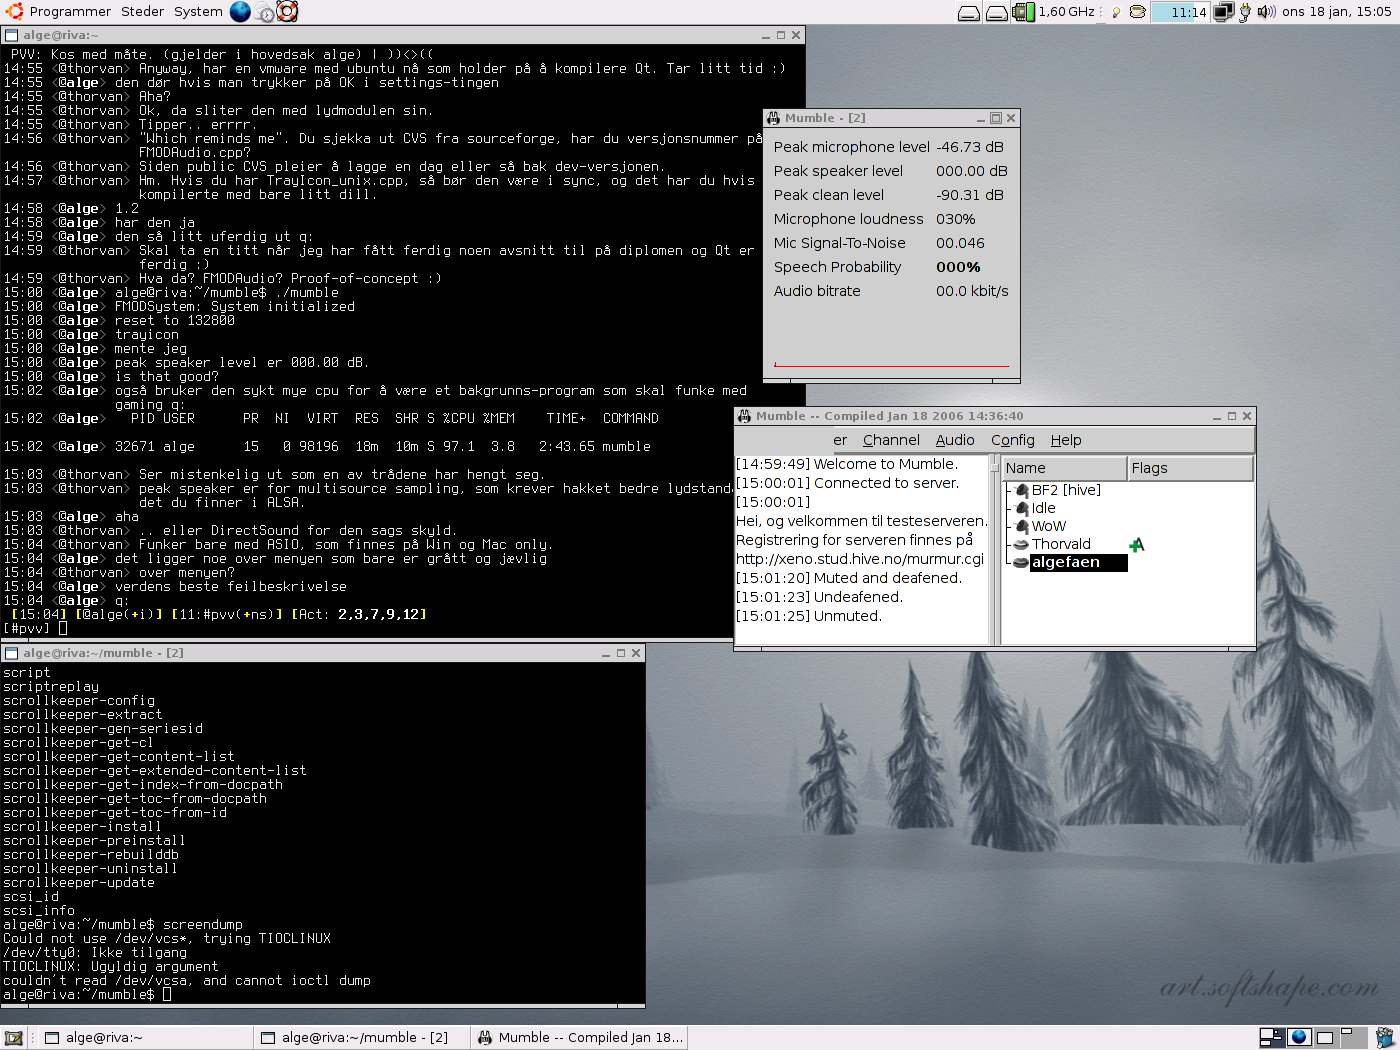Click the alge@riva:~/mumble terminal window menu icon
This screenshot has width=1400, height=1050.
[12, 653]
